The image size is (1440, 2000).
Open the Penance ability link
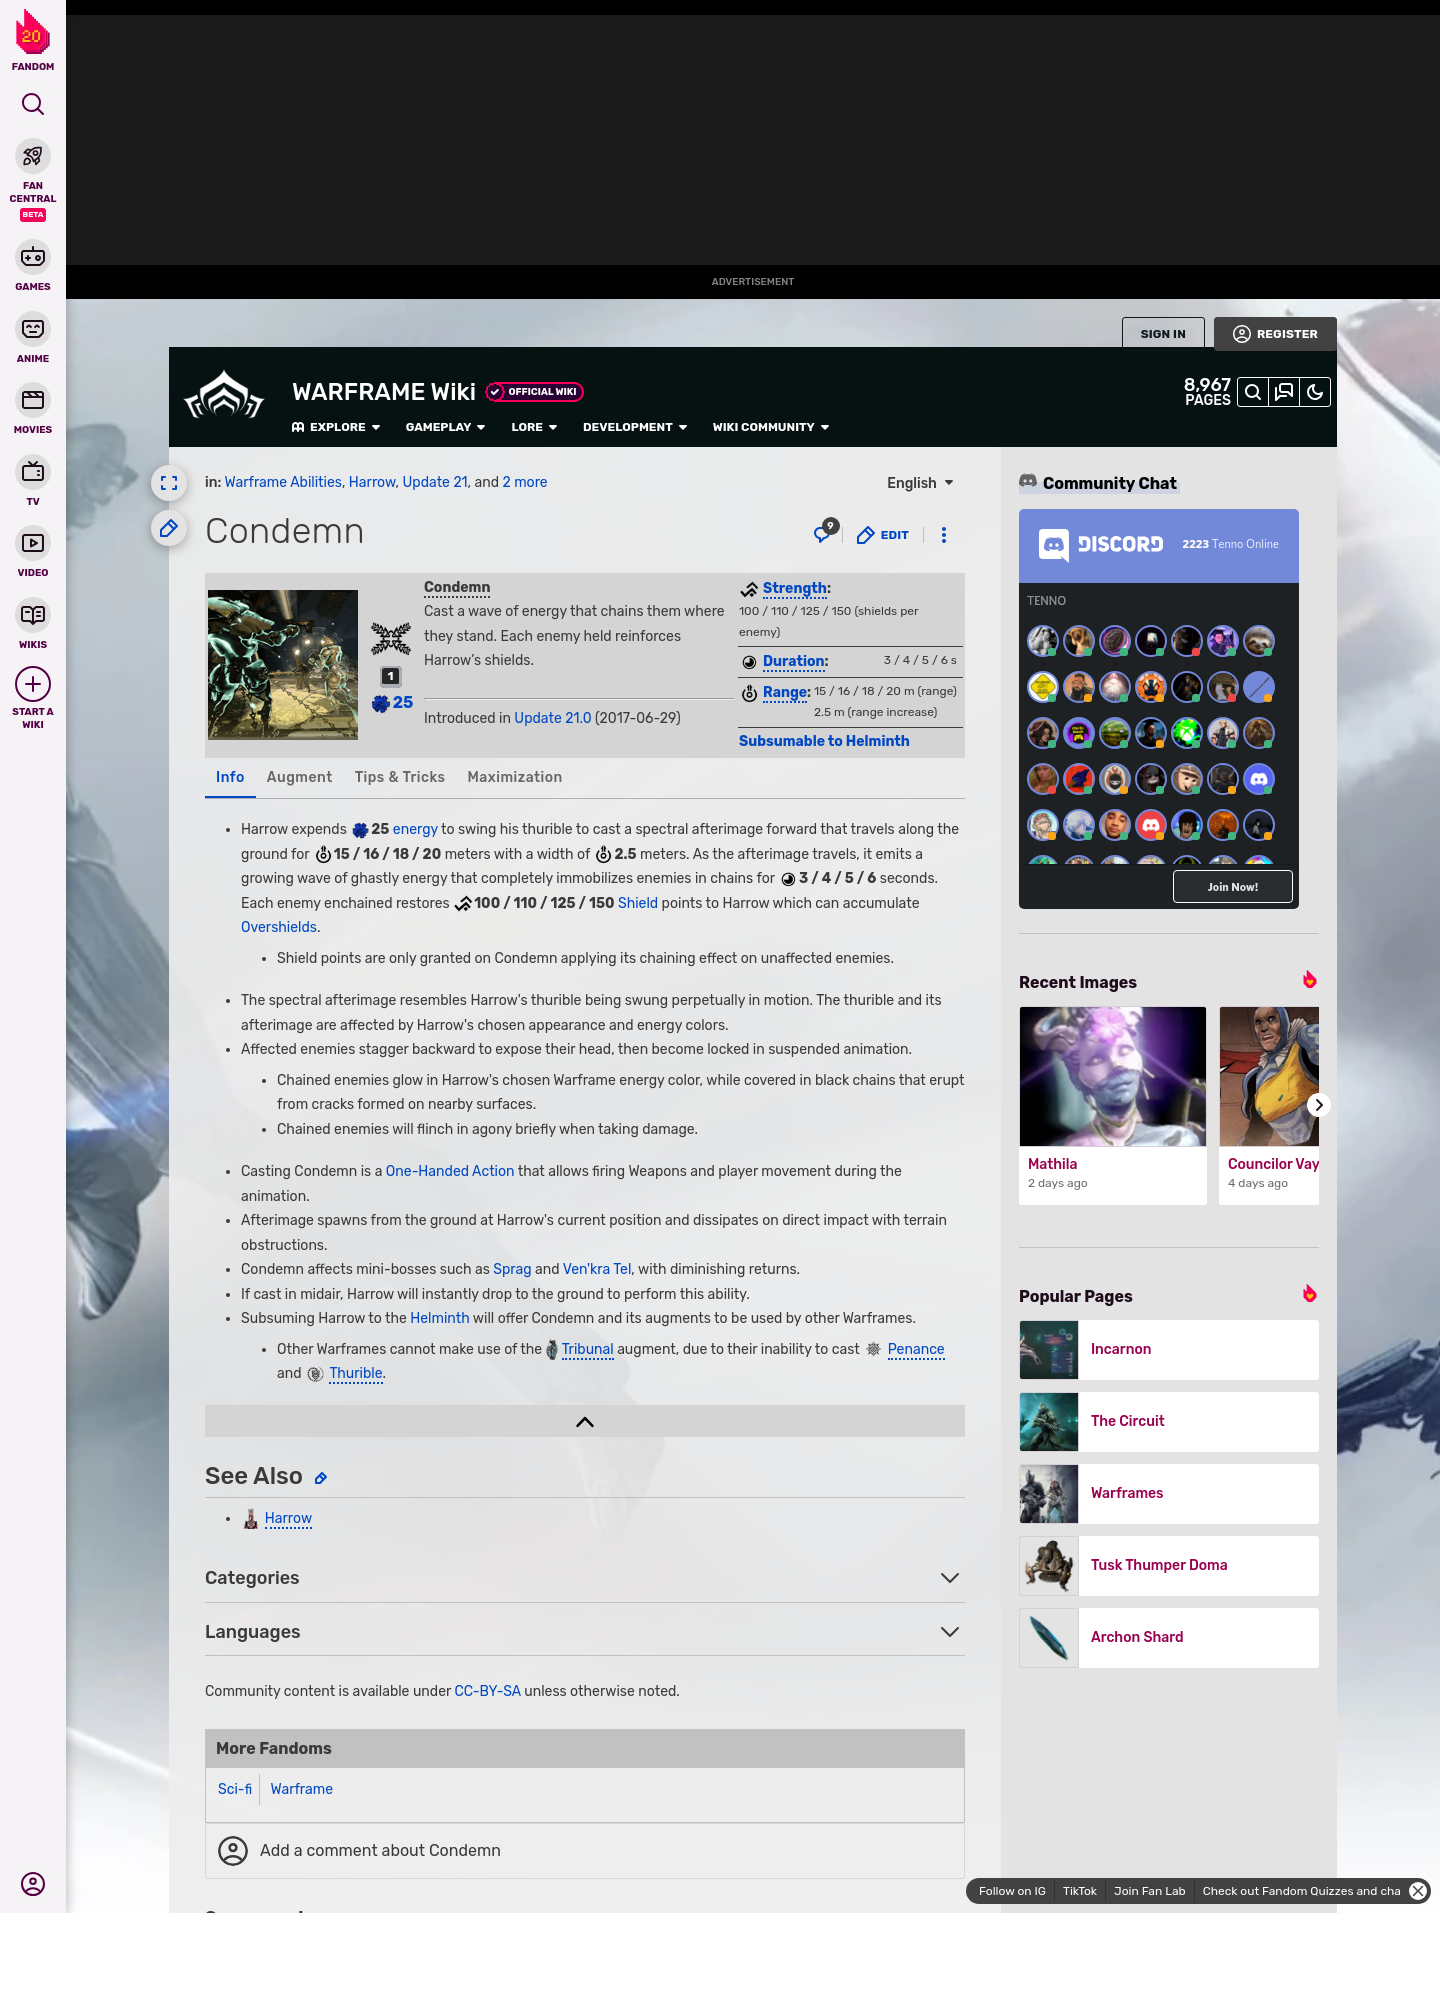[x=916, y=1349]
